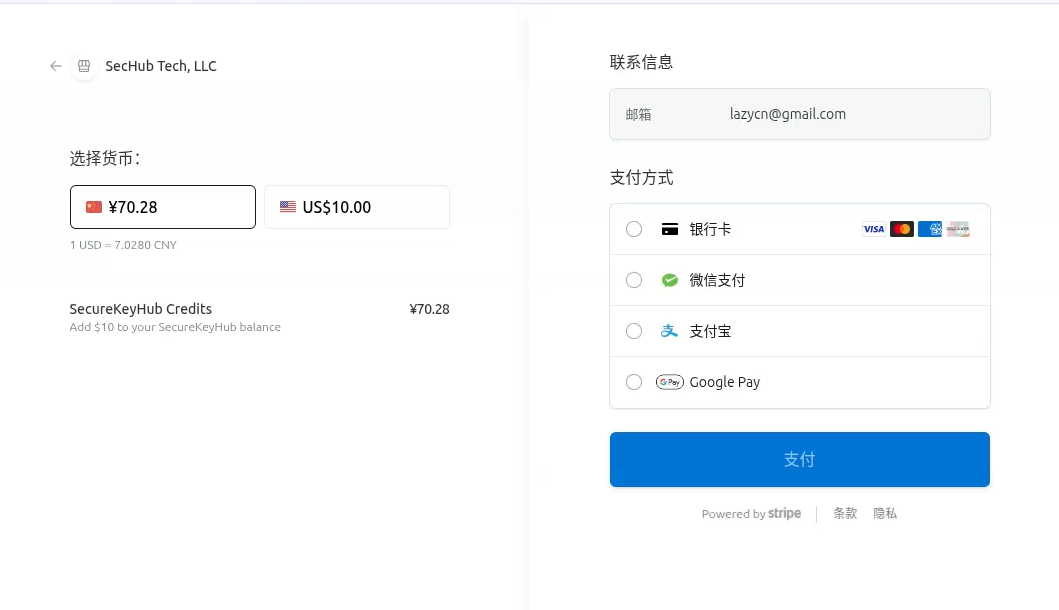
Task: Choose the ¥70.28 CNY currency option
Action: point(163,207)
